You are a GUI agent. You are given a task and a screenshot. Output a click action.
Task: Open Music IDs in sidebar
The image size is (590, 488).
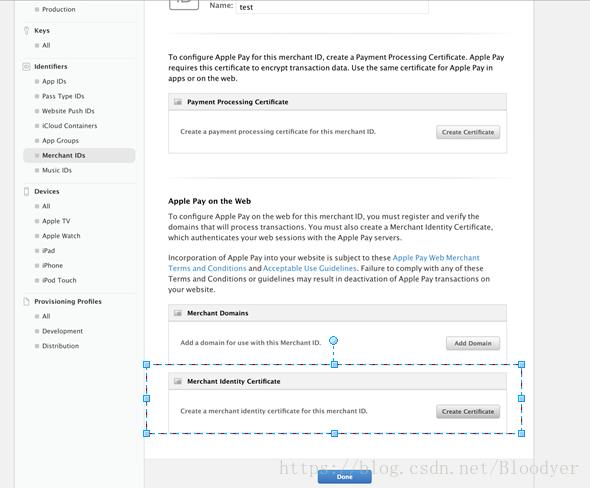(x=57, y=170)
